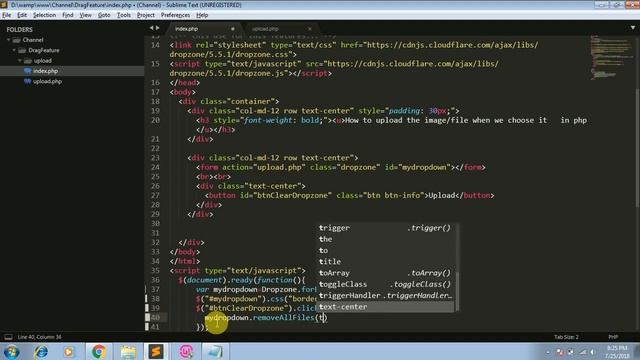Open the Tools menu

pos(124,15)
